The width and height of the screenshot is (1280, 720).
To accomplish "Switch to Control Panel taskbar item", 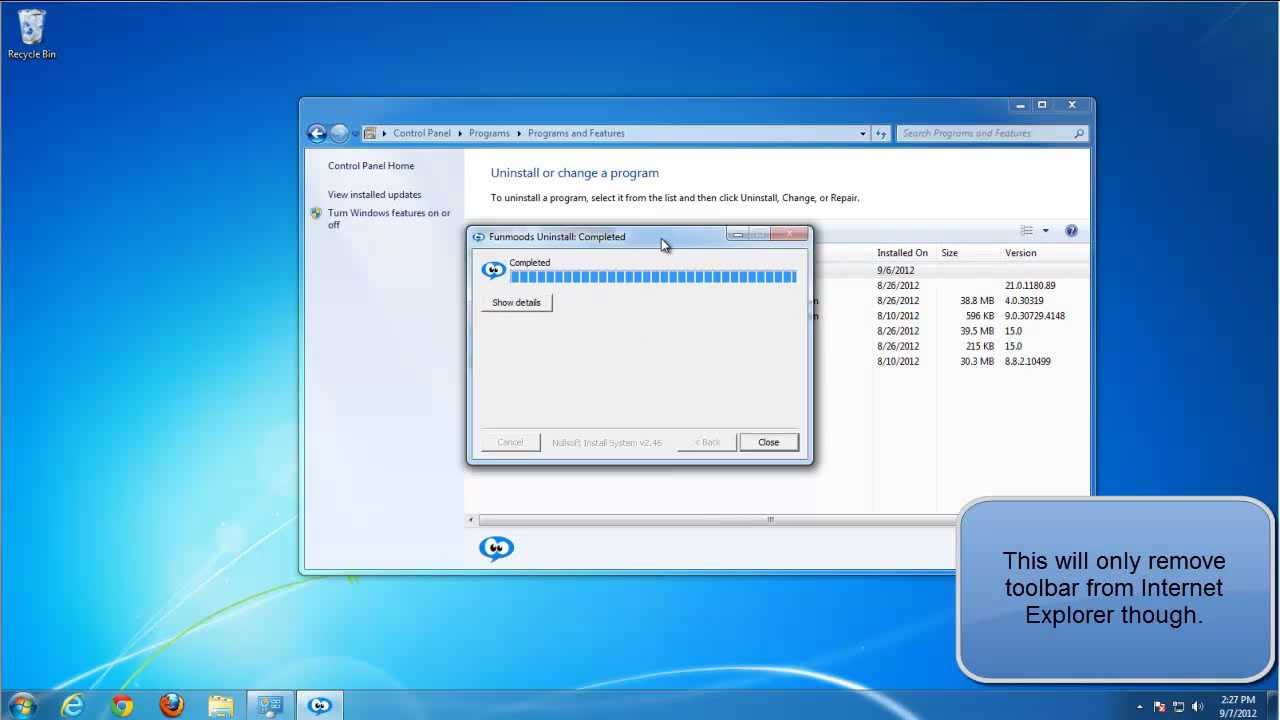I will point(270,706).
